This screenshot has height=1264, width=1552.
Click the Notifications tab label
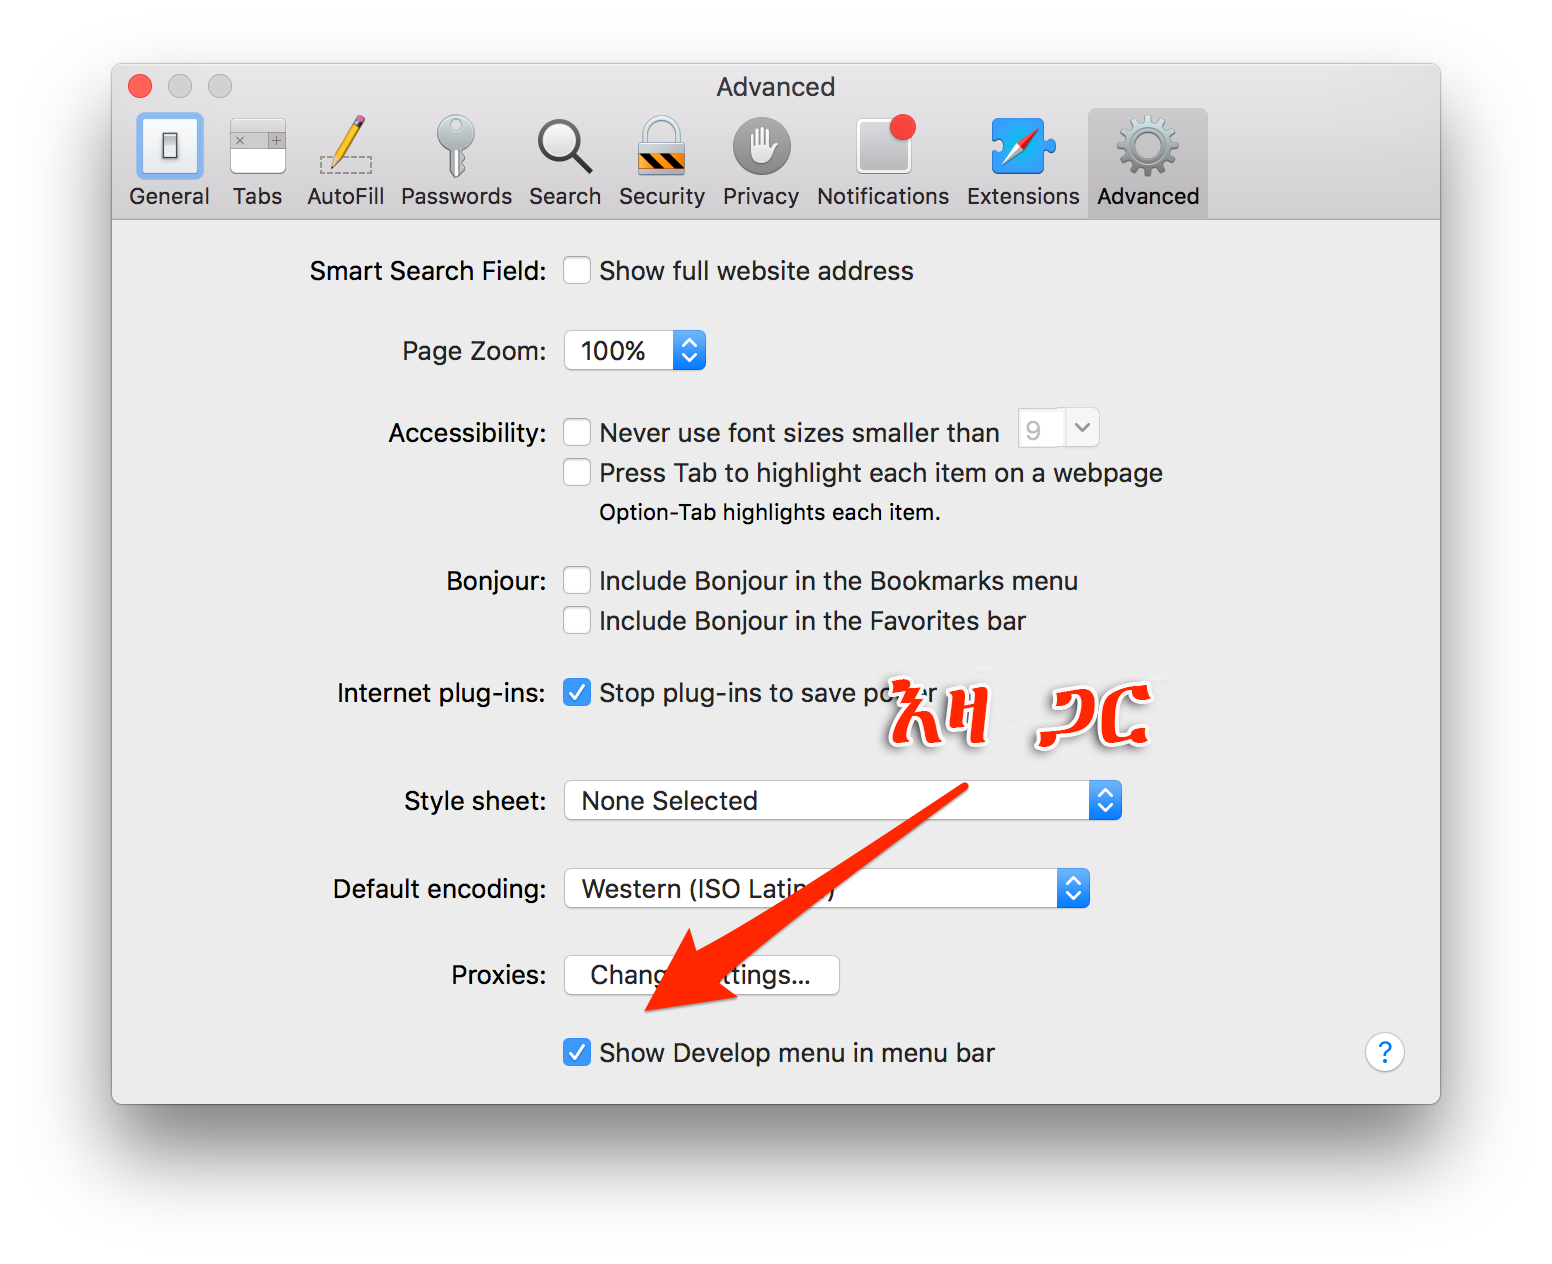(883, 196)
